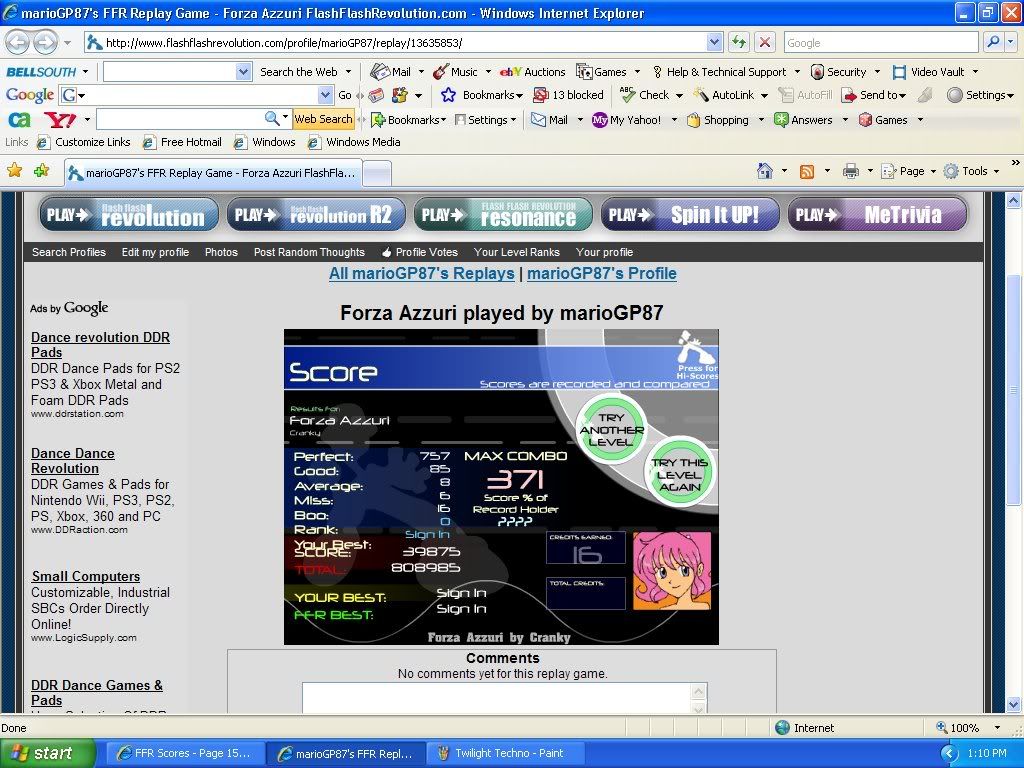This screenshot has width=1024, height=768.
Task: Click the 13 blocked popup blocker icon
Action: [568, 95]
